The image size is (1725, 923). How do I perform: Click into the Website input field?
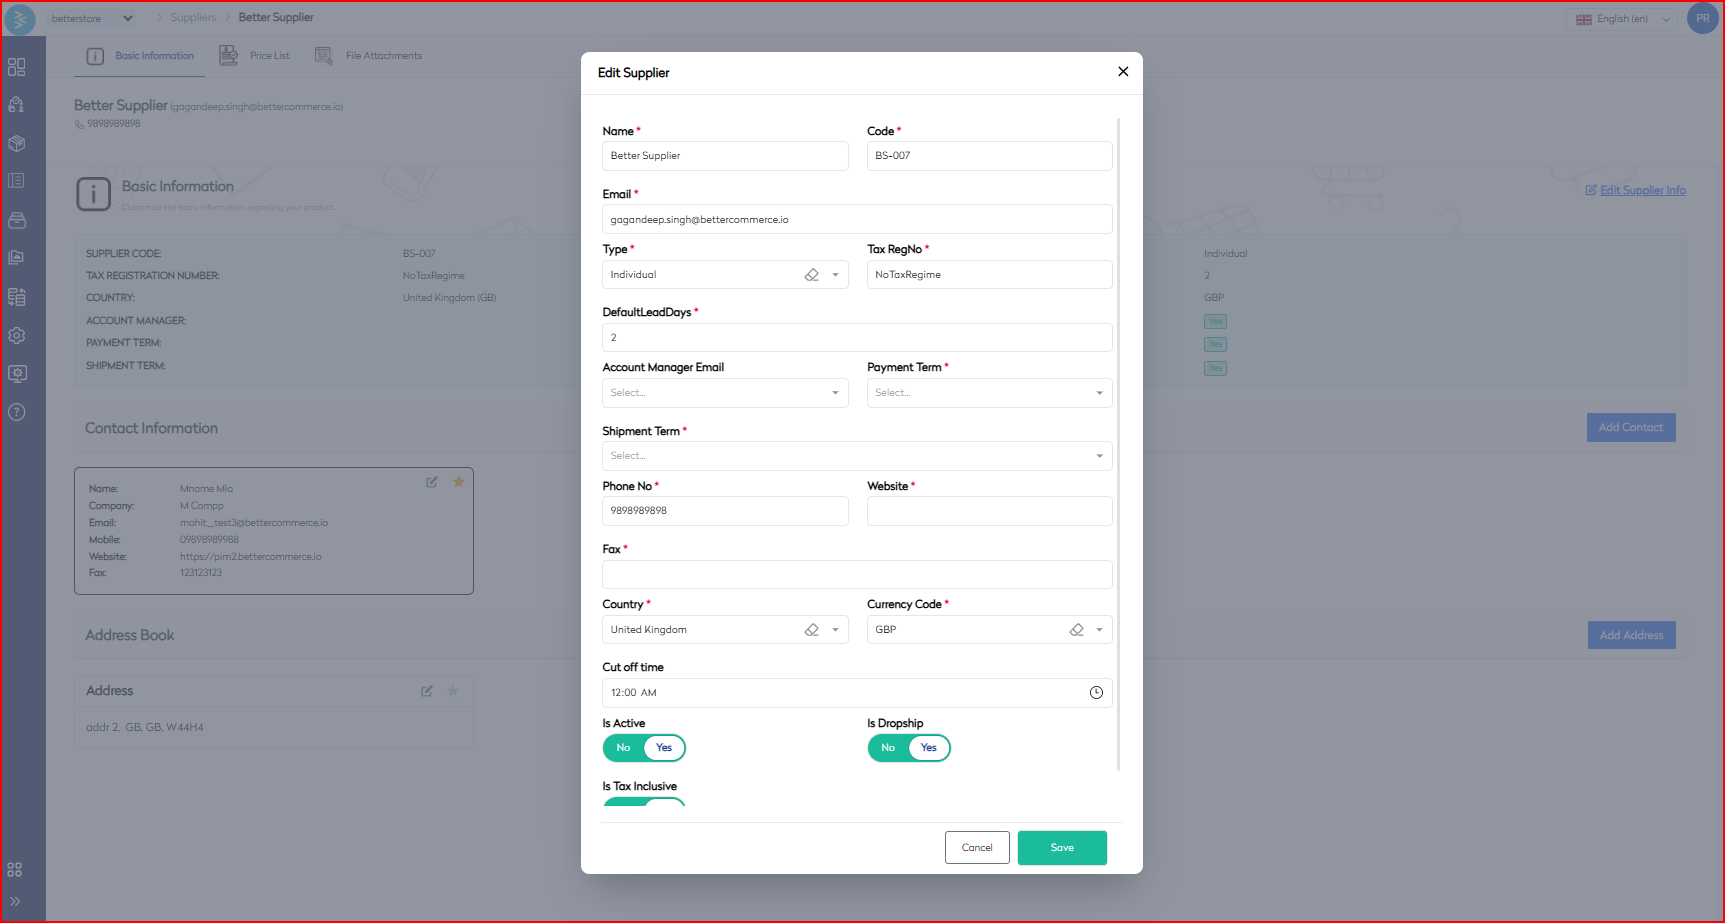pos(989,511)
